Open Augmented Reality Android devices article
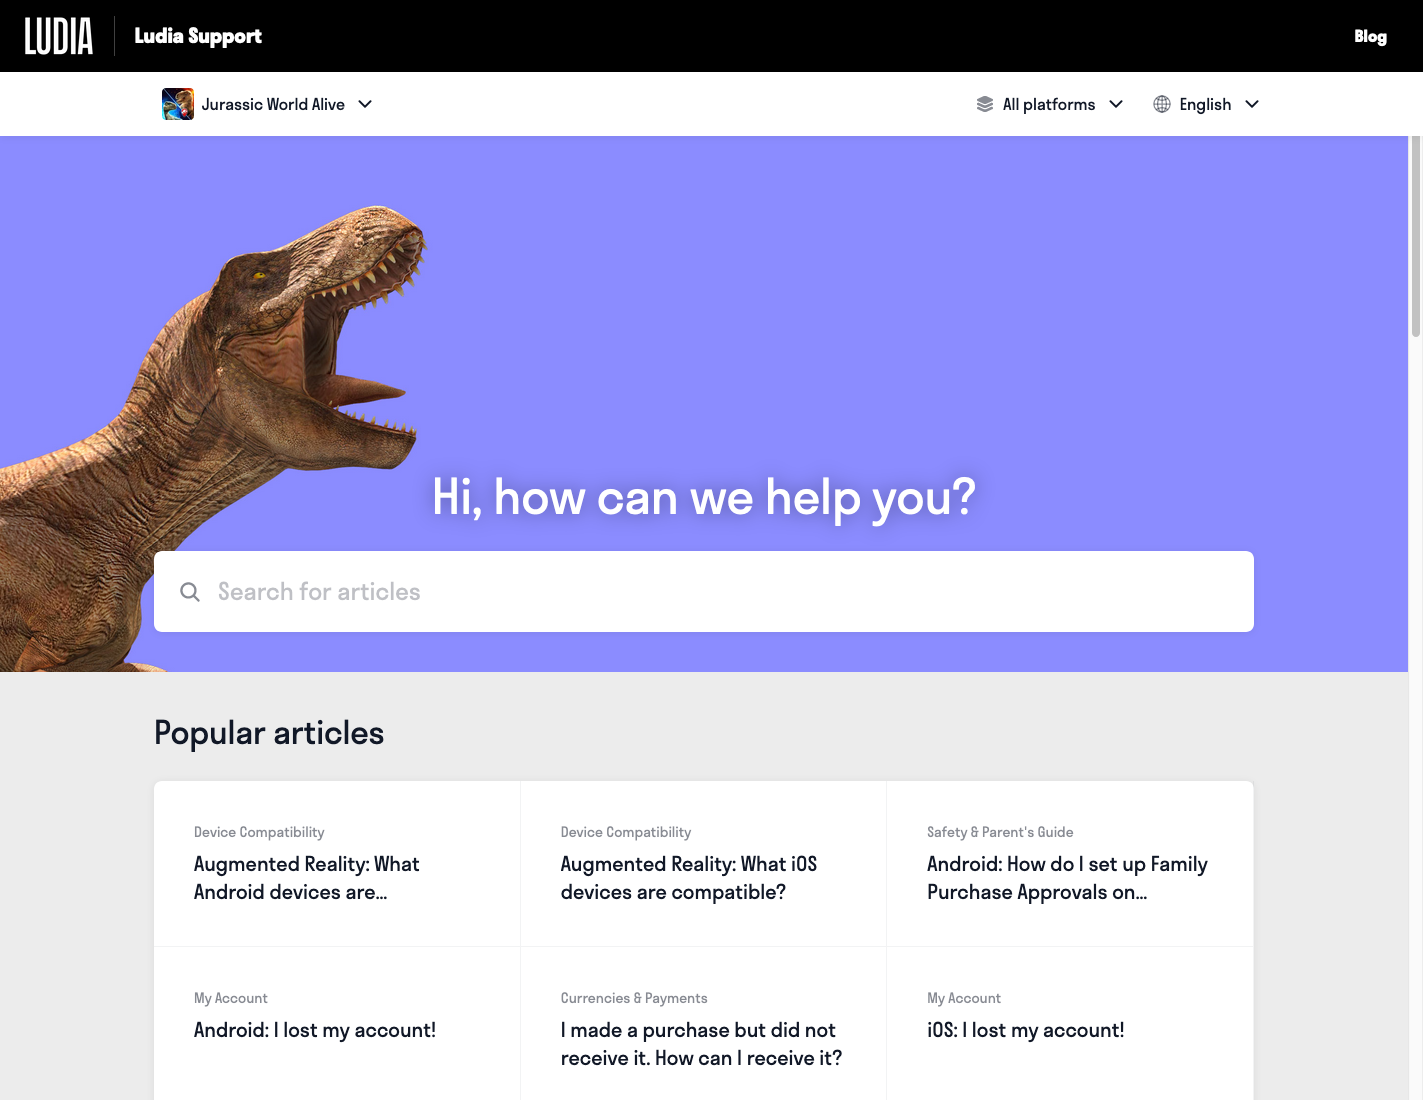The width and height of the screenshot is (1423, 1100). (x=306, y=878)
